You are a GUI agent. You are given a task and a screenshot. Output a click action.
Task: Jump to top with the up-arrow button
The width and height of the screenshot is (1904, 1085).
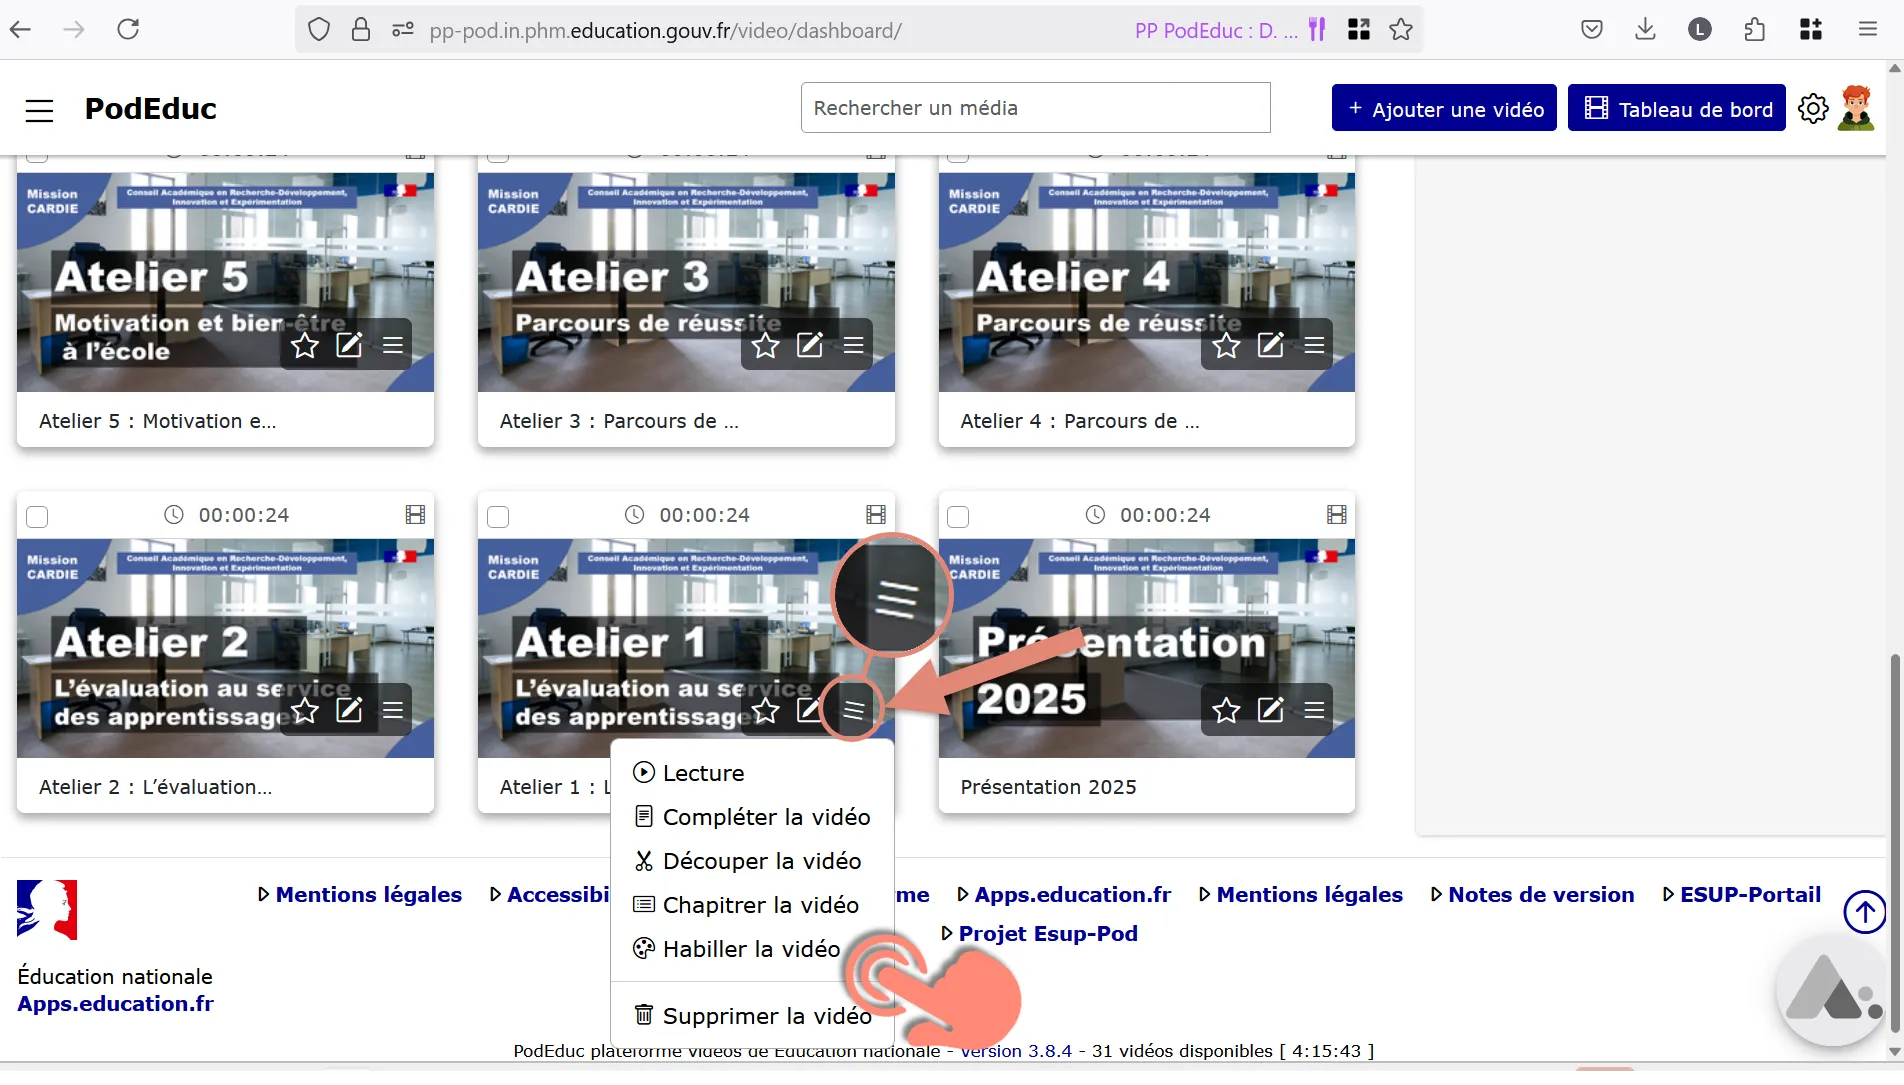1864,913
